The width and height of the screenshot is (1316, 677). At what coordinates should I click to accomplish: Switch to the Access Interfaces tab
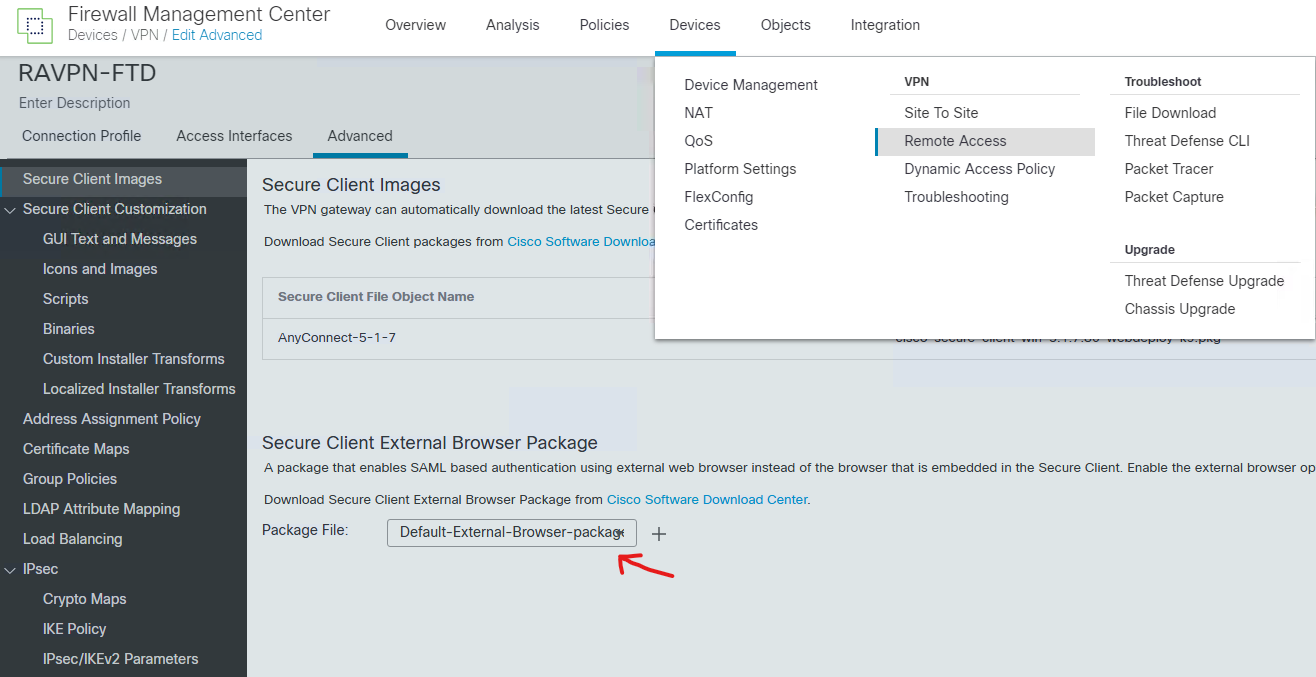click(234, 136)
